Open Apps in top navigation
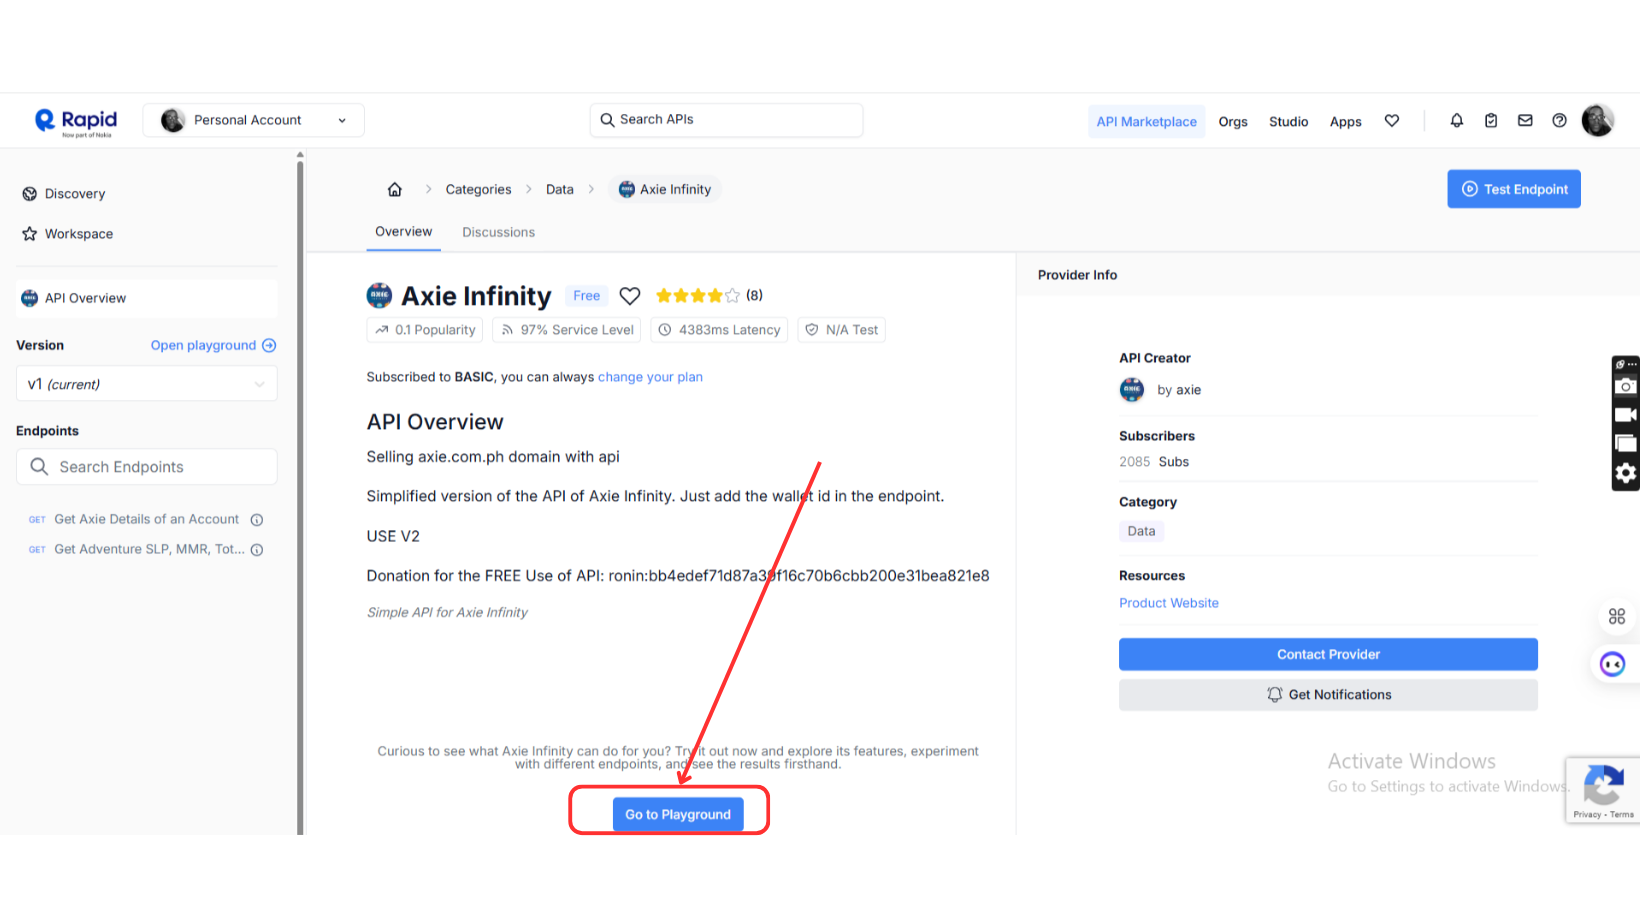This screenshot has height=924, width=1640. 1346,122
